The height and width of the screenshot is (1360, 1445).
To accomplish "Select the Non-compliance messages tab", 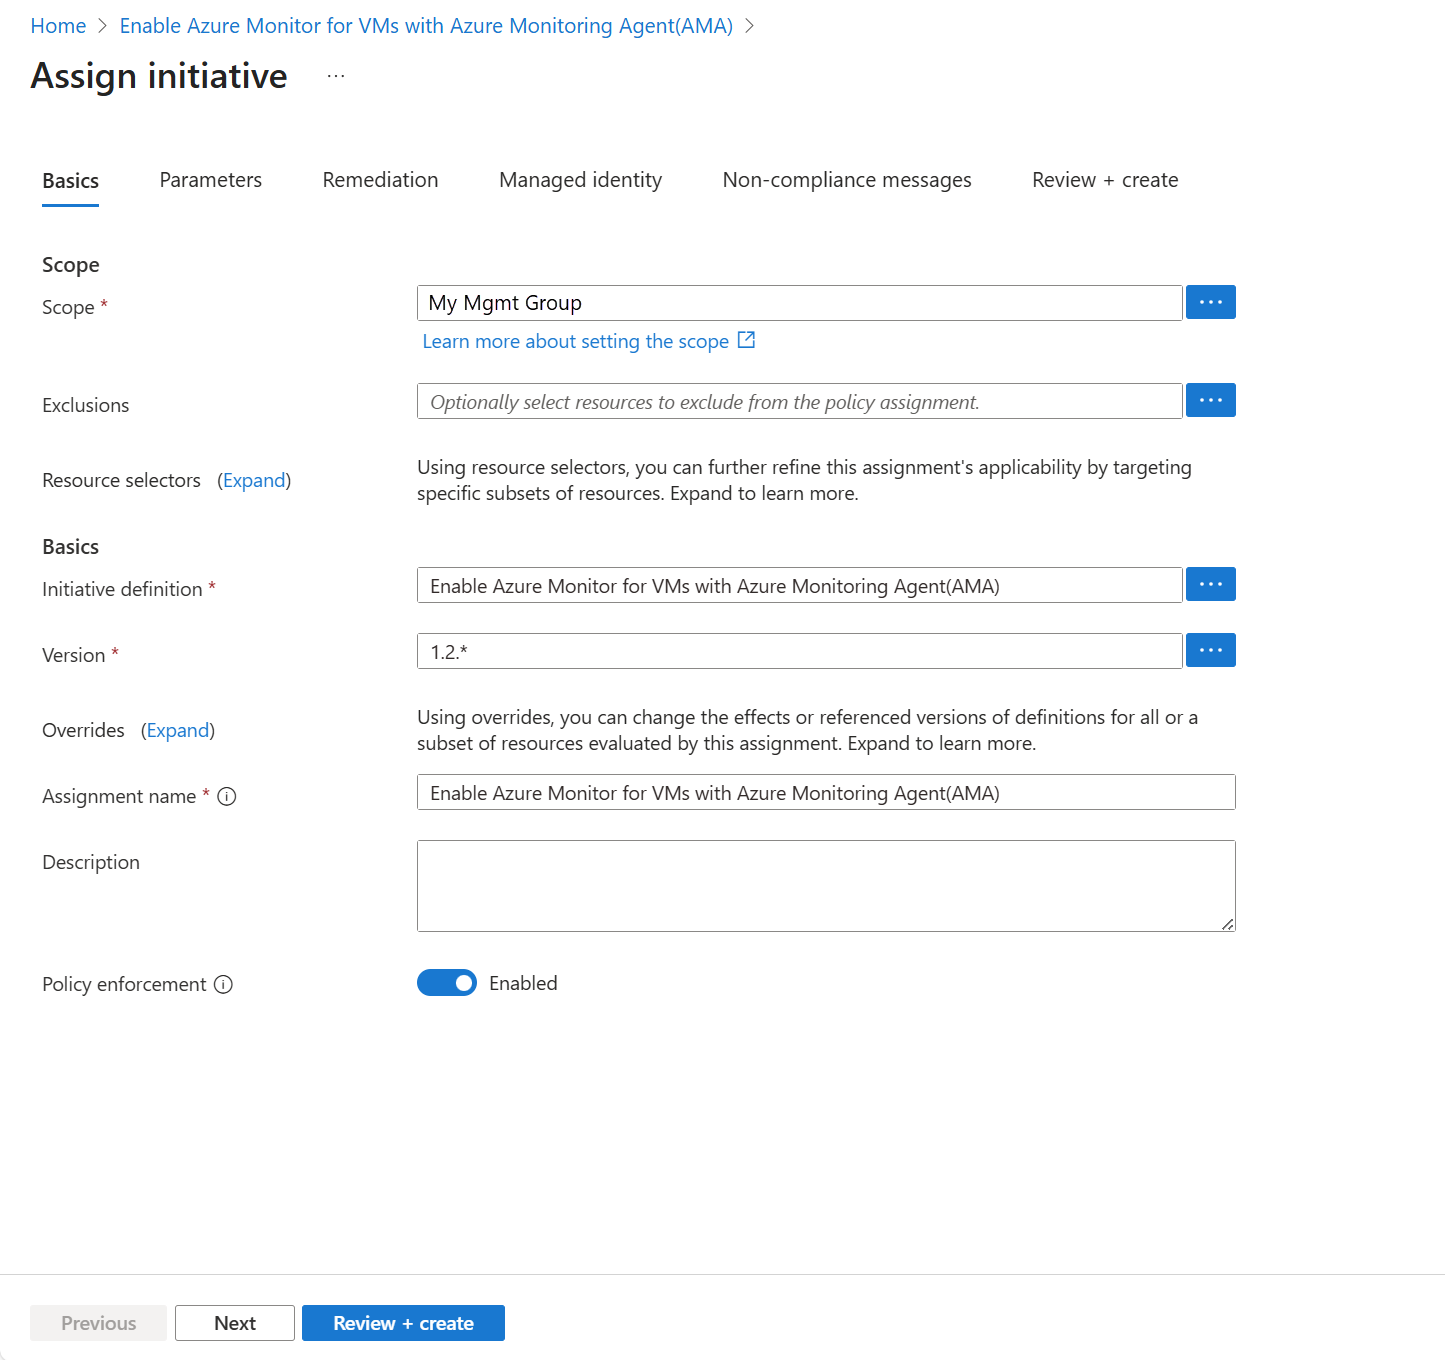I will click(847, 180).
